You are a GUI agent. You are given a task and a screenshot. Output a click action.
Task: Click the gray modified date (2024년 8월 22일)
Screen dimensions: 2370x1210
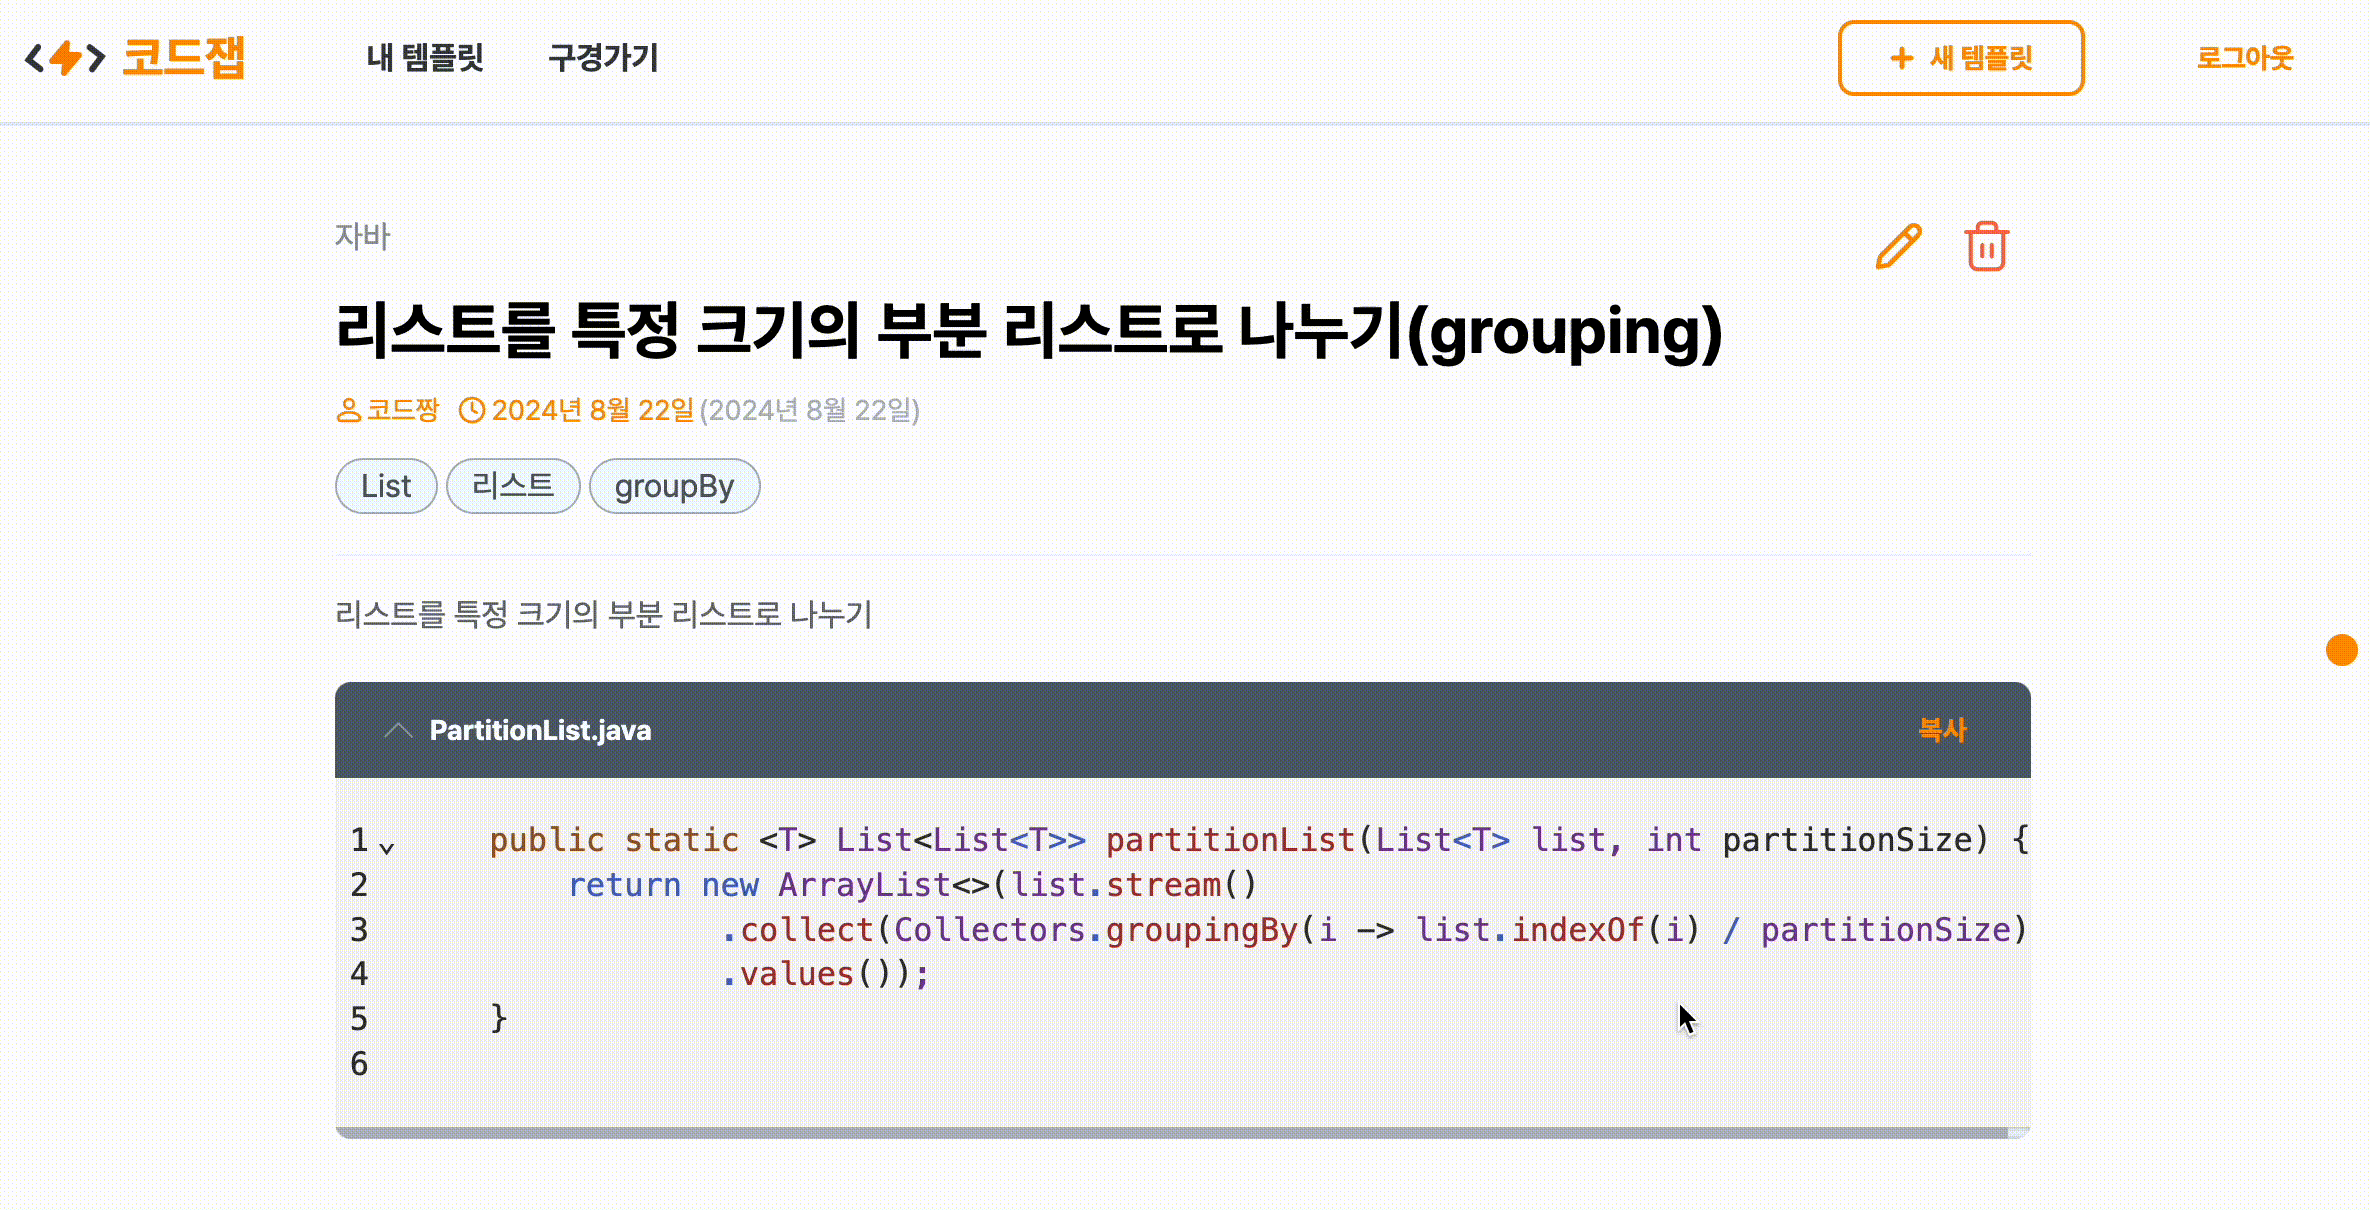point(809,410)
